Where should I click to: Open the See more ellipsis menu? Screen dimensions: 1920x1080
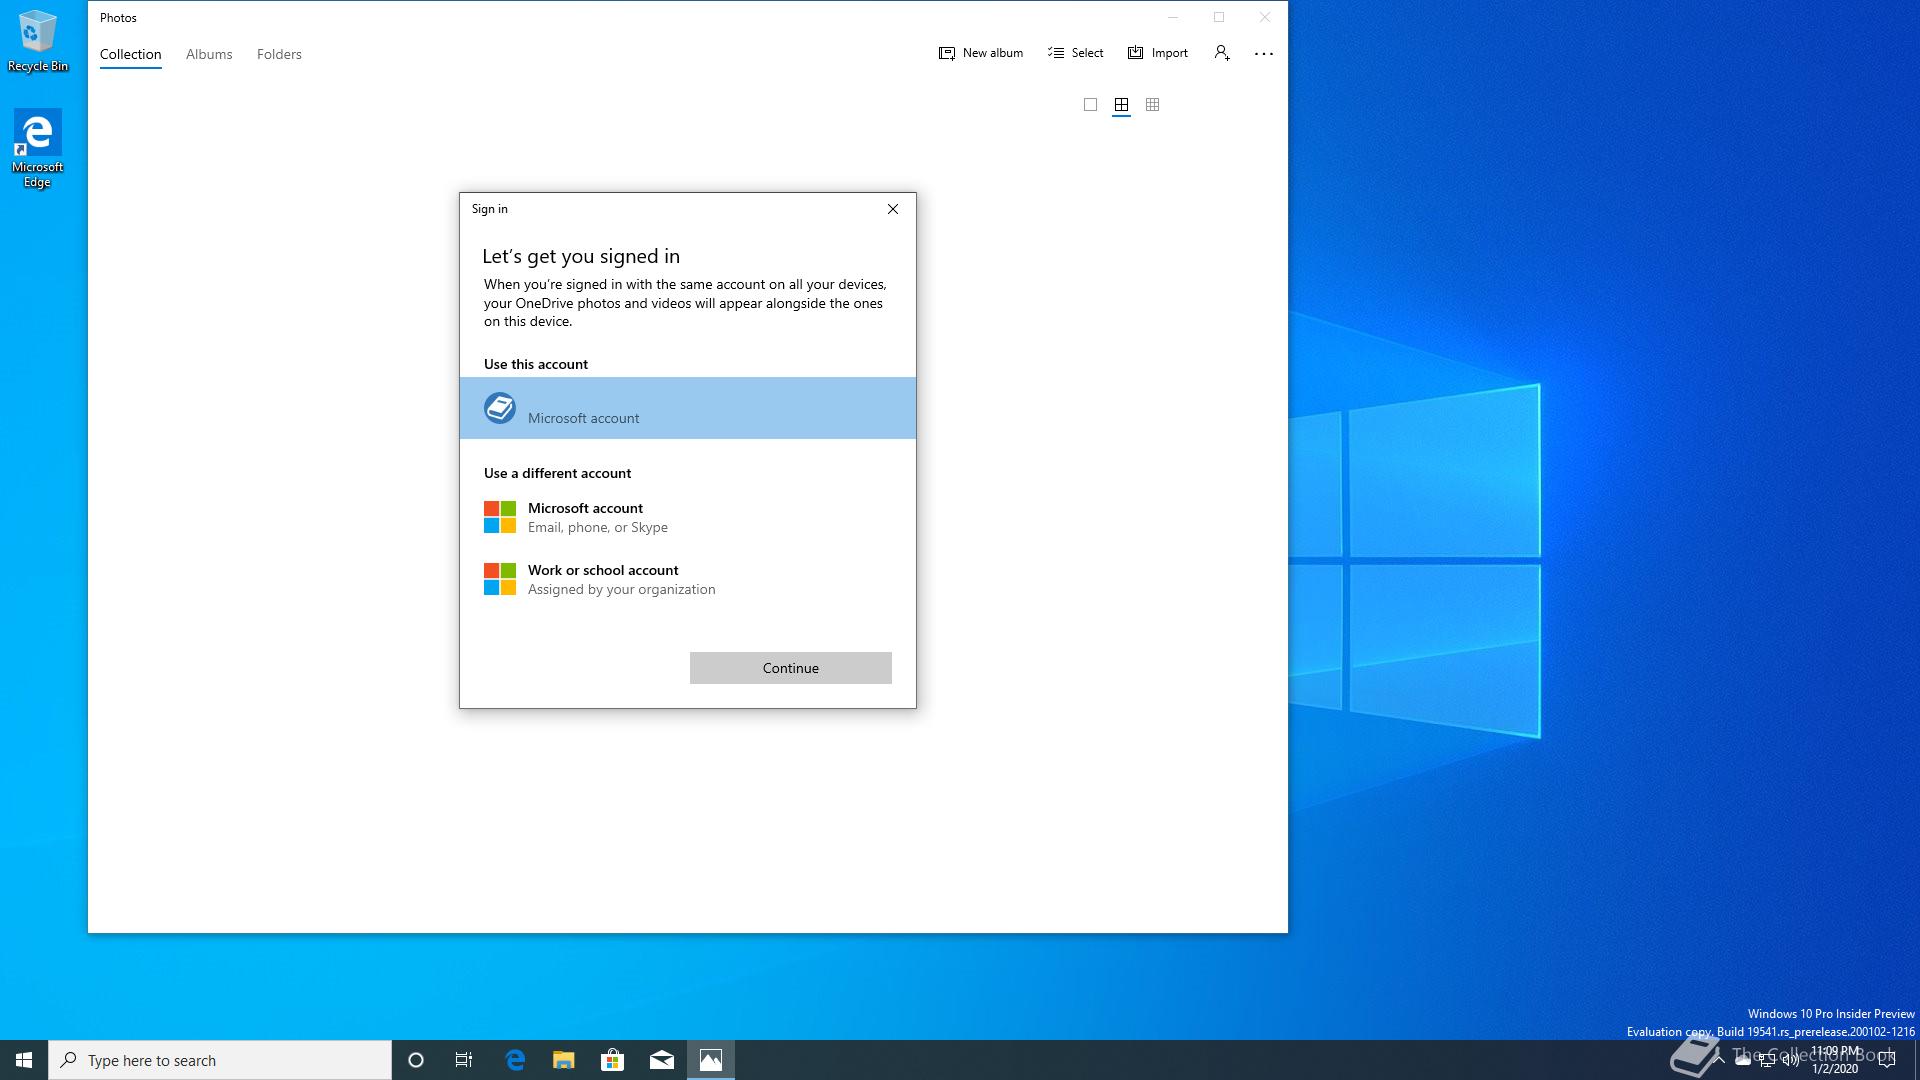[1263, 54]
